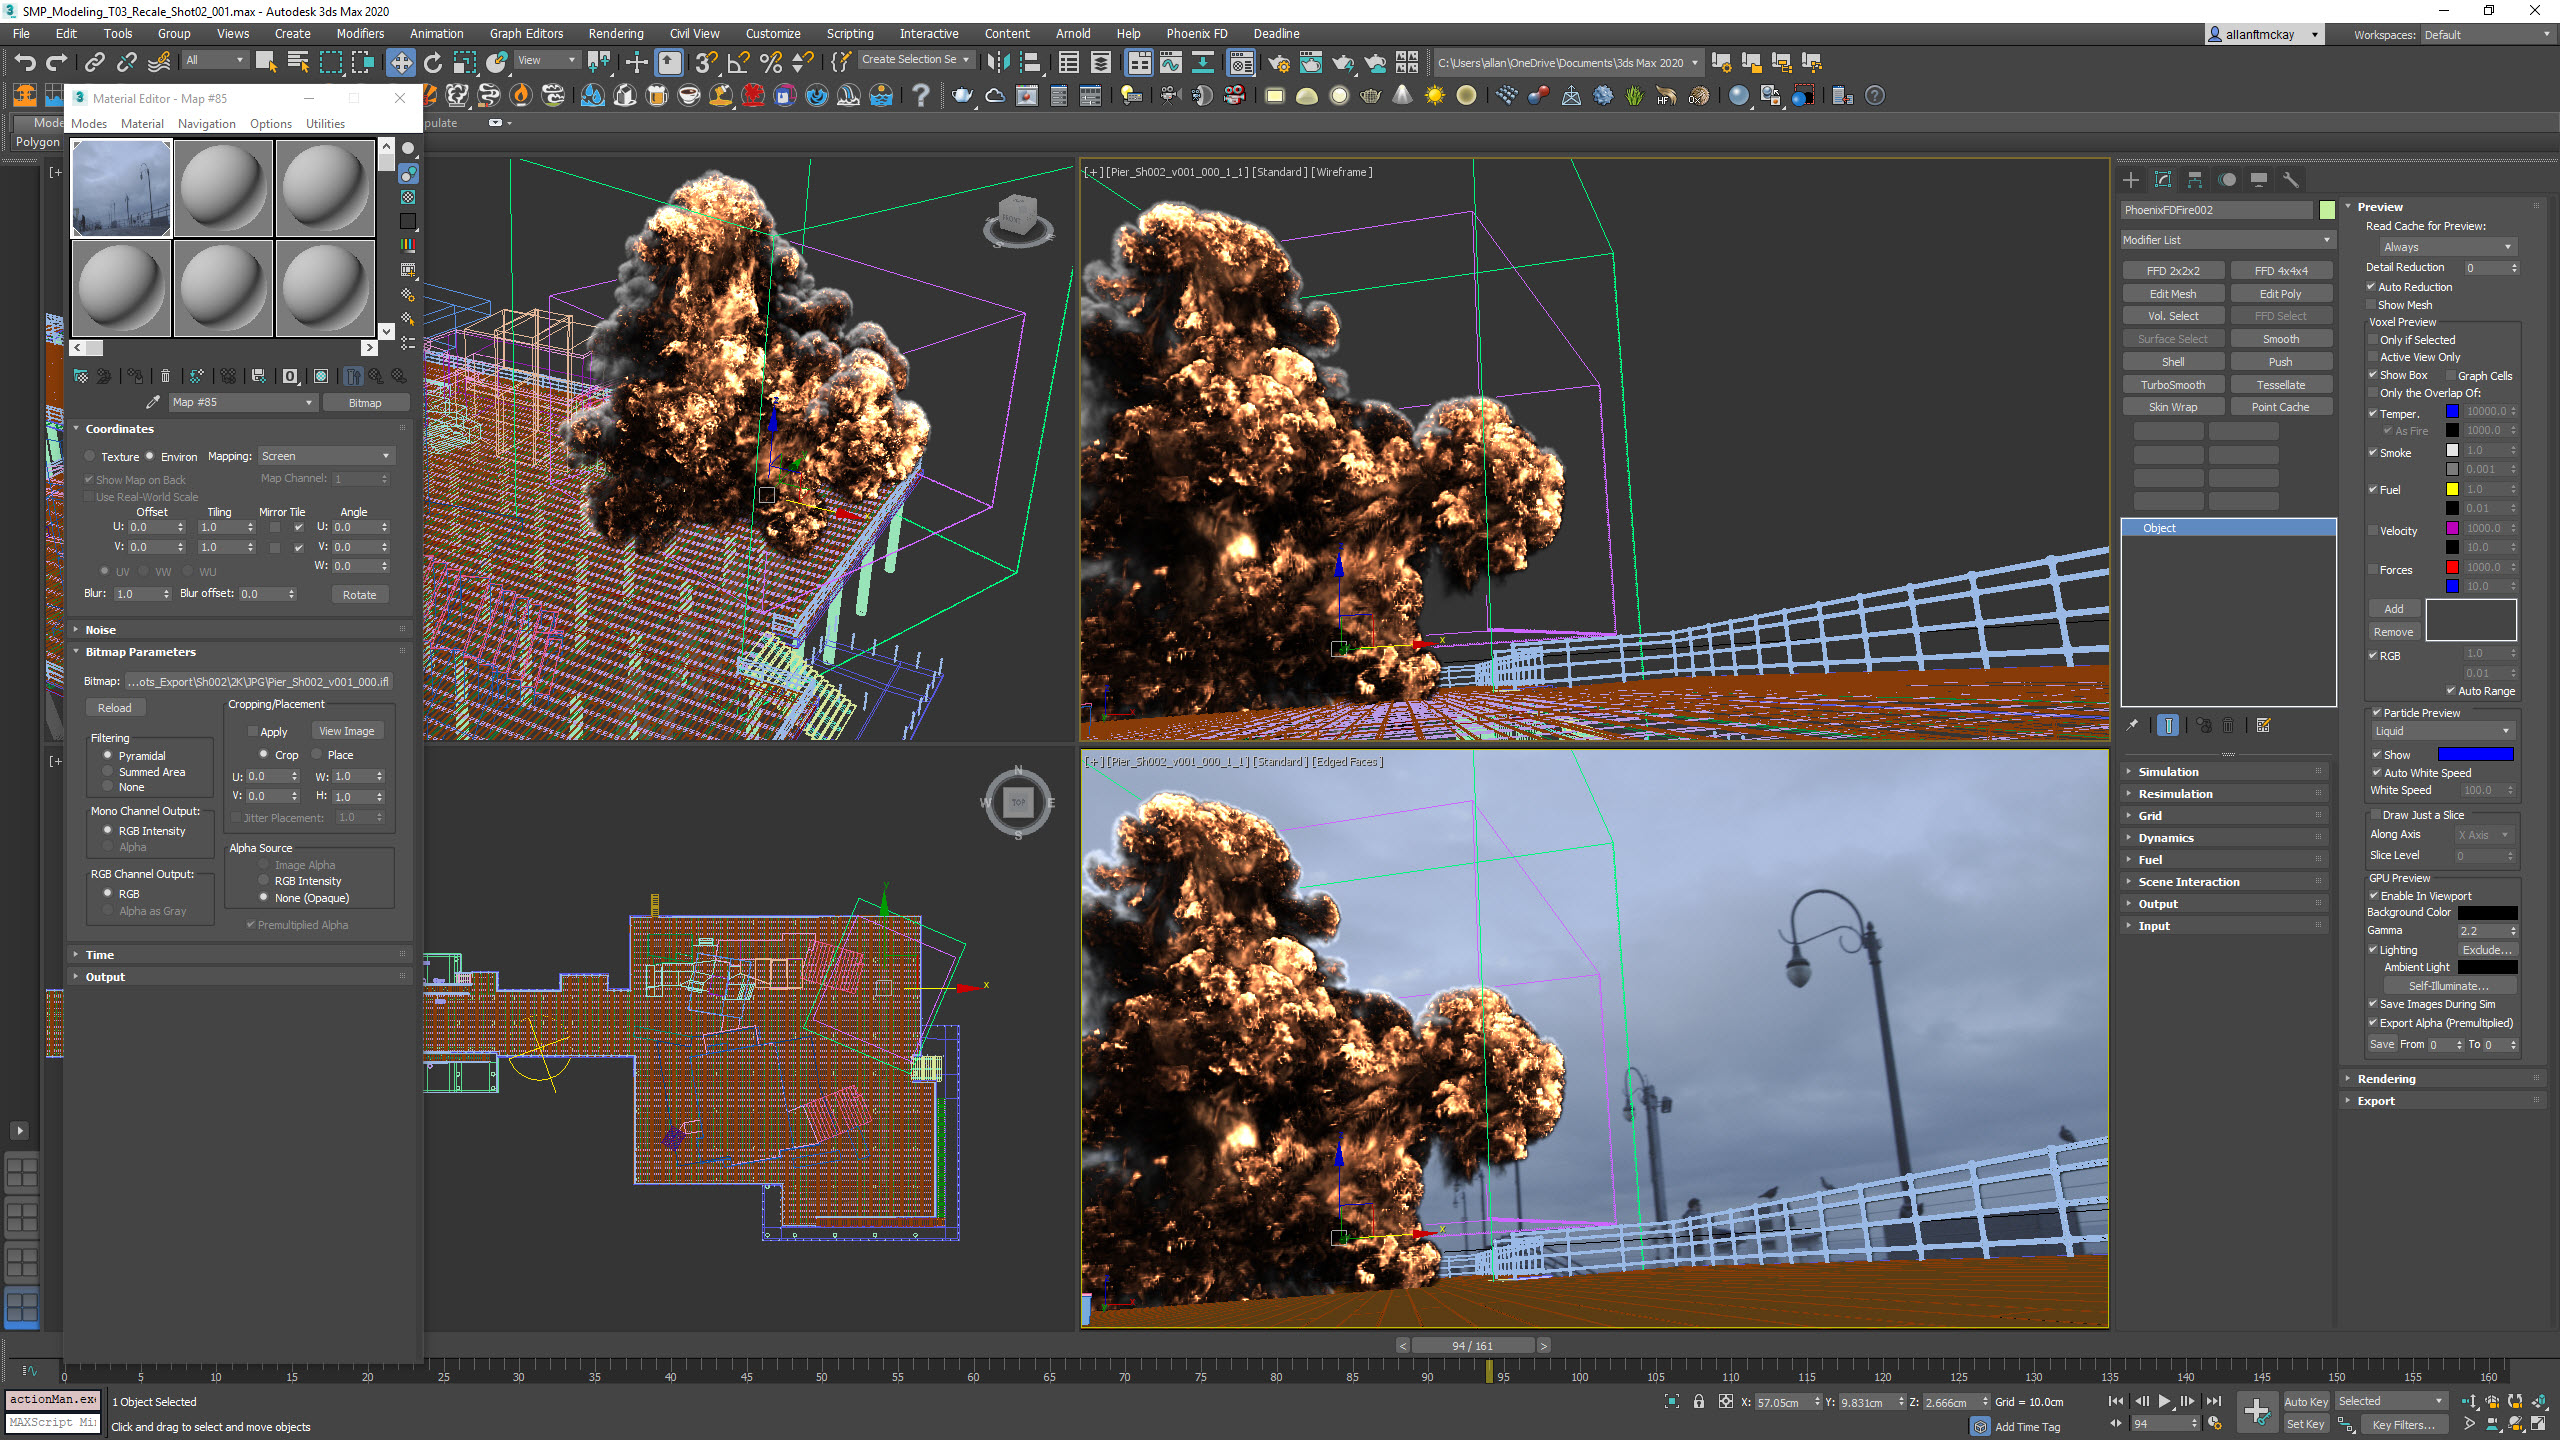Viewport: 2560px width, 1440px height.
Task: Open the Graph Editors menu
Action: click(526, 34)
